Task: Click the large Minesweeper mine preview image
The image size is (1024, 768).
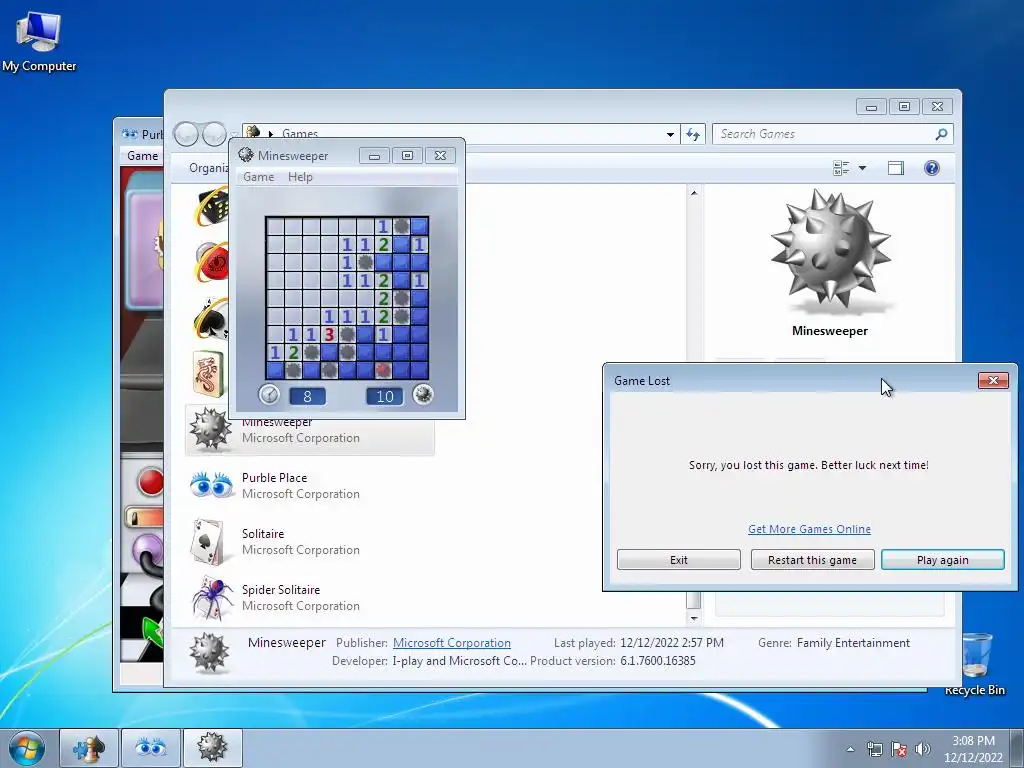Action: point(830,251)
